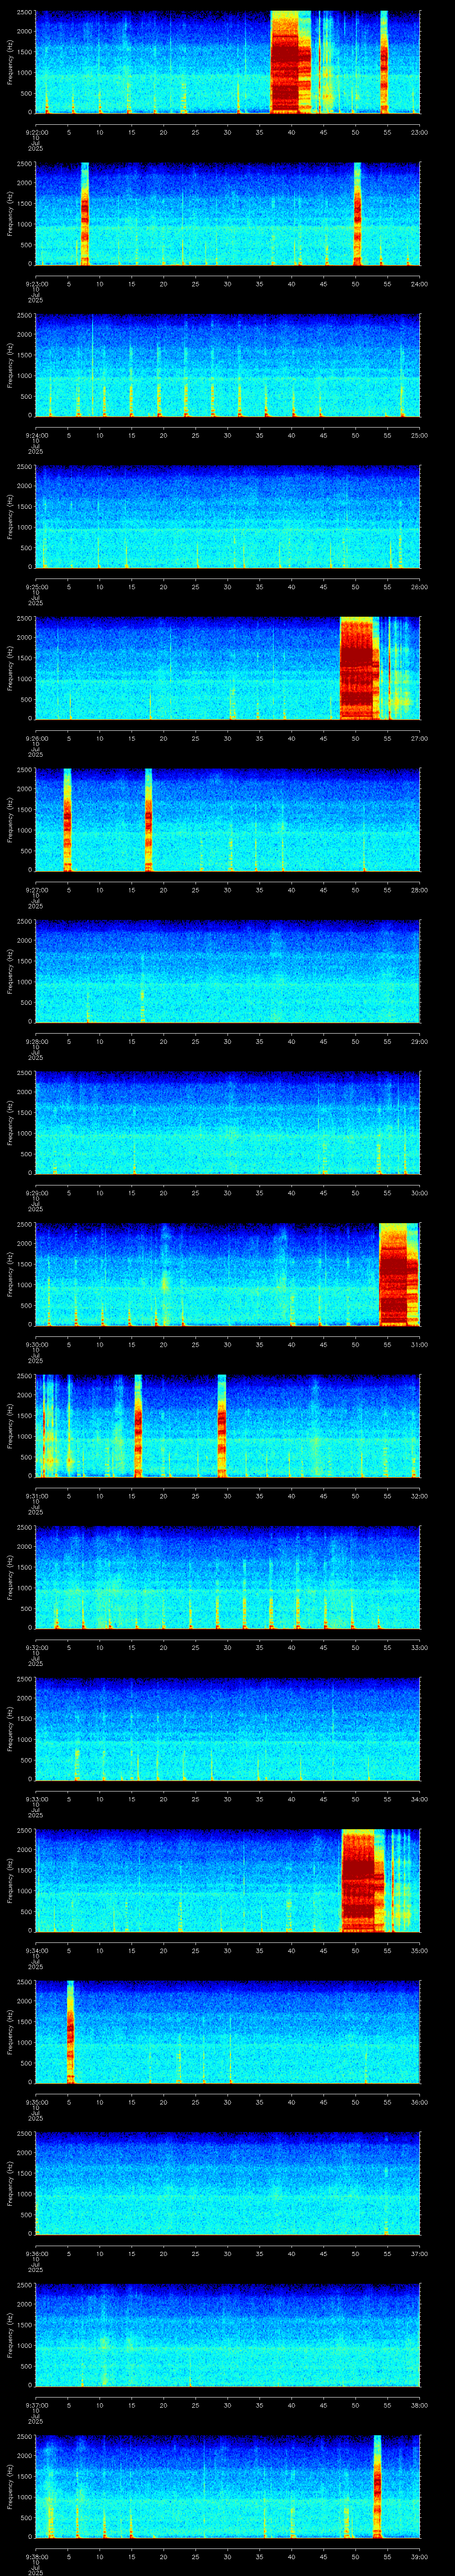Click the burst near 17 seconds in the 9:27:00 panel

[x=148, y=820]
